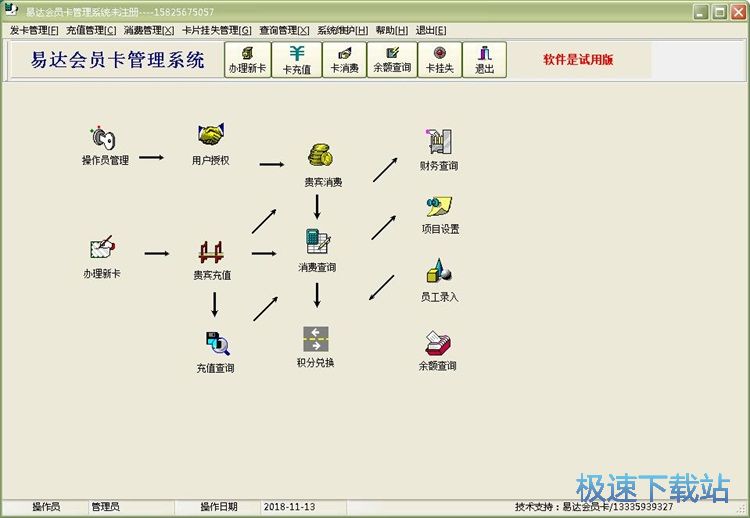
Task: Click the application icon in title bar
Action: coord(11,10)
